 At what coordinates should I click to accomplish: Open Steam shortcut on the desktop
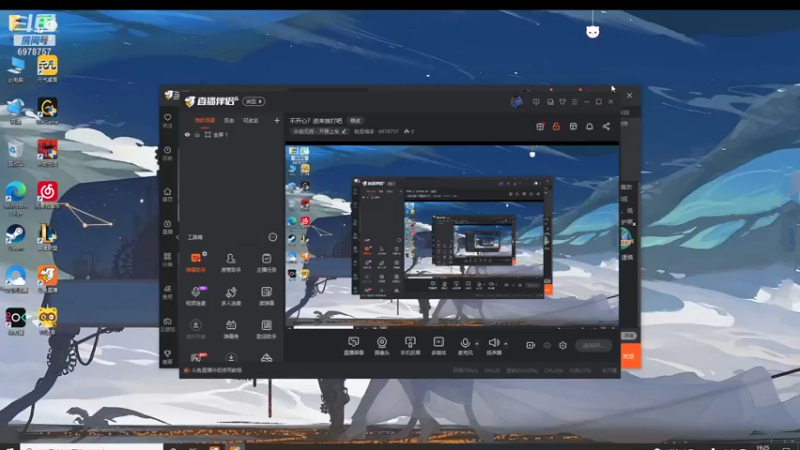(15, 234)
